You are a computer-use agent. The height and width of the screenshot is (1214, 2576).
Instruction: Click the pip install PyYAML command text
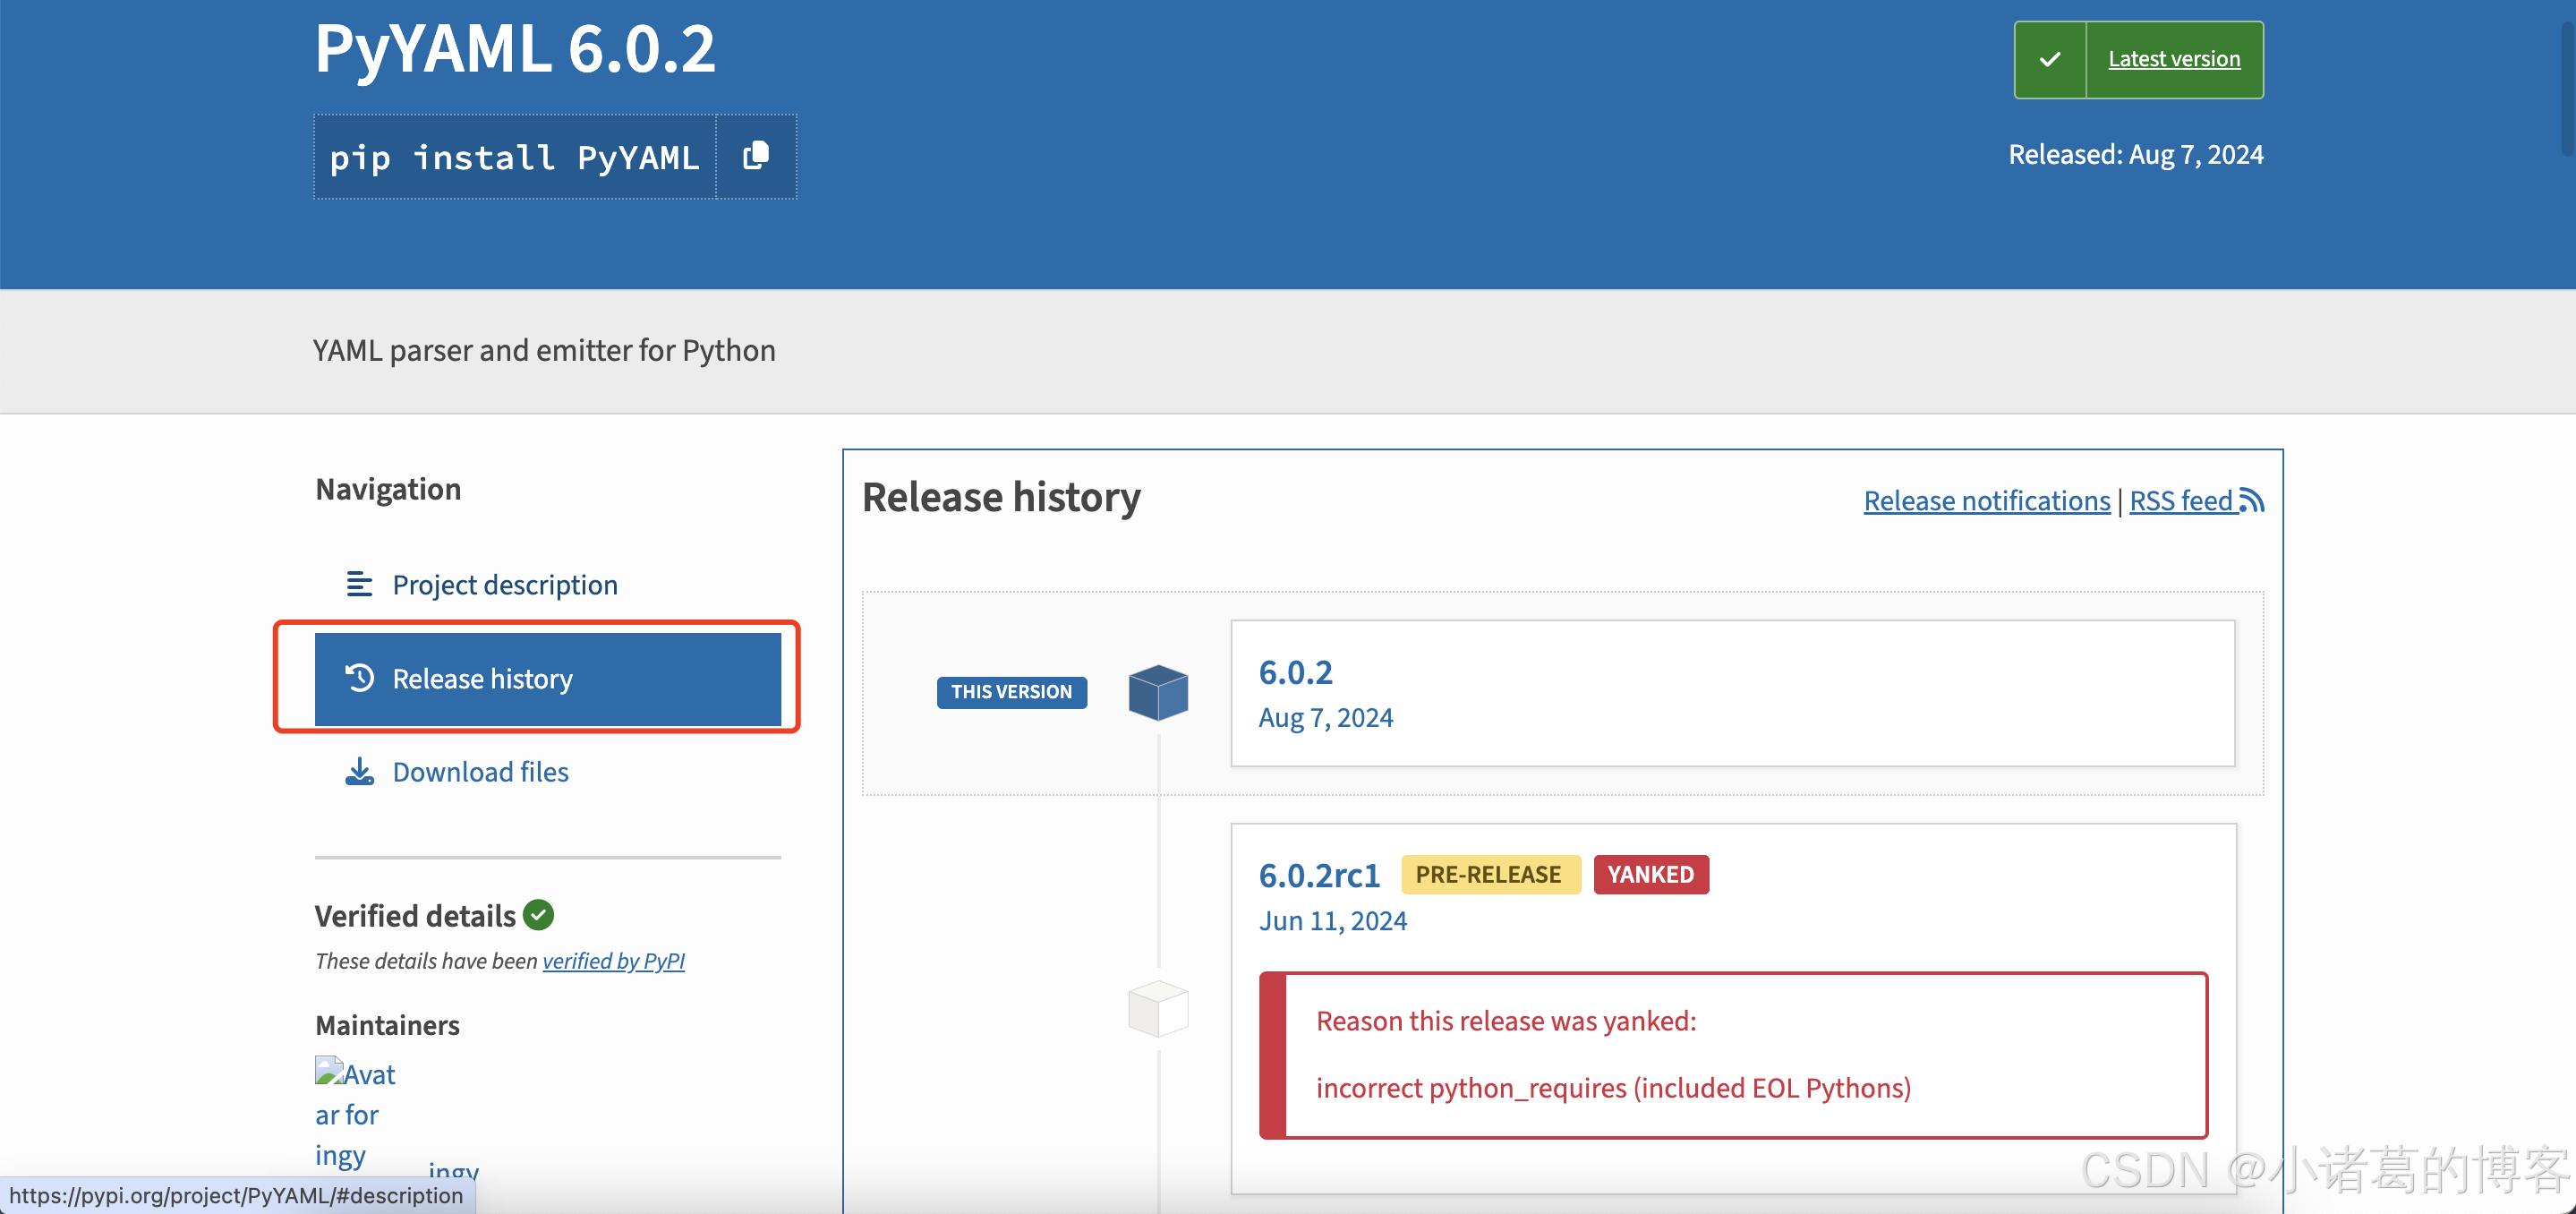(514, 157)
